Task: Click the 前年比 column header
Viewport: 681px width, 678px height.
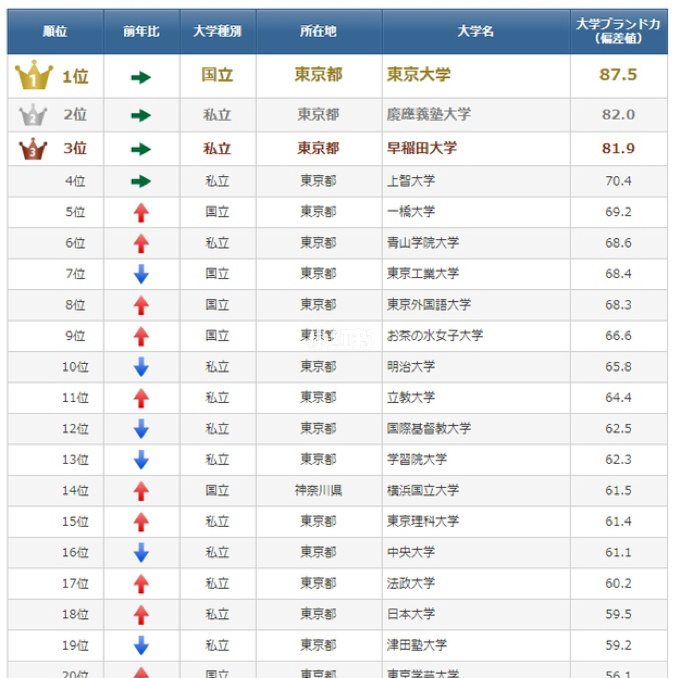Action: [x=142, y=32]
